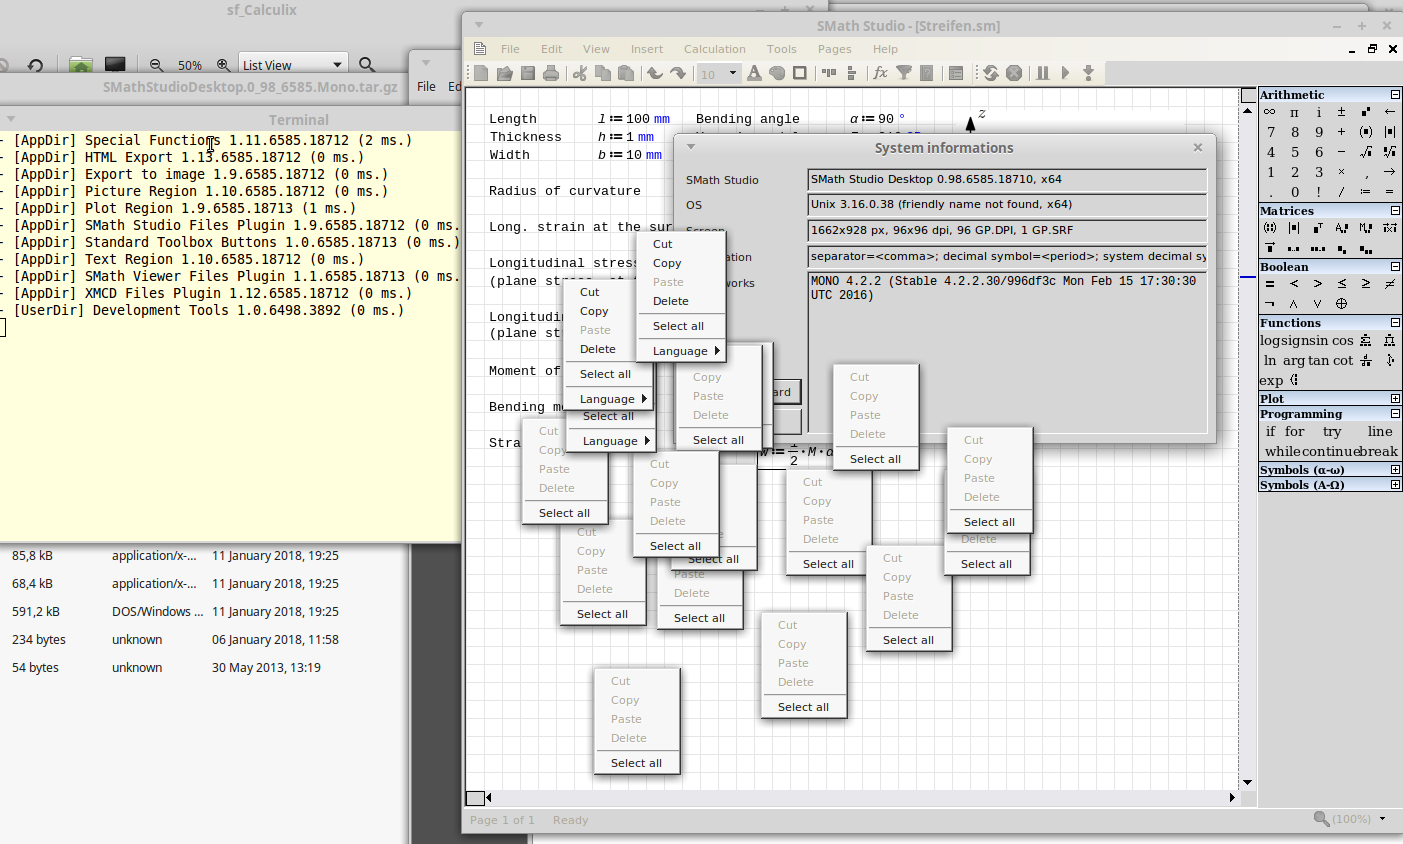
Task: Click the 'while' button in Programming panel
Action: pyautogui.click(x=1283, y=452)
